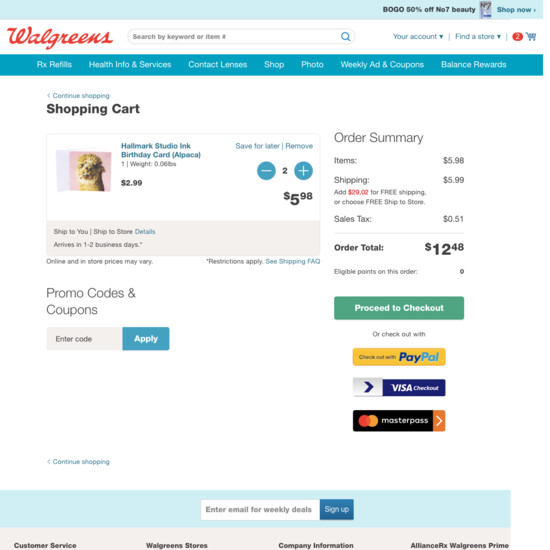The width and height of the screenshot is (550, 550).
Task: Click the Walgreens logo
Action: tap(60, 37)
